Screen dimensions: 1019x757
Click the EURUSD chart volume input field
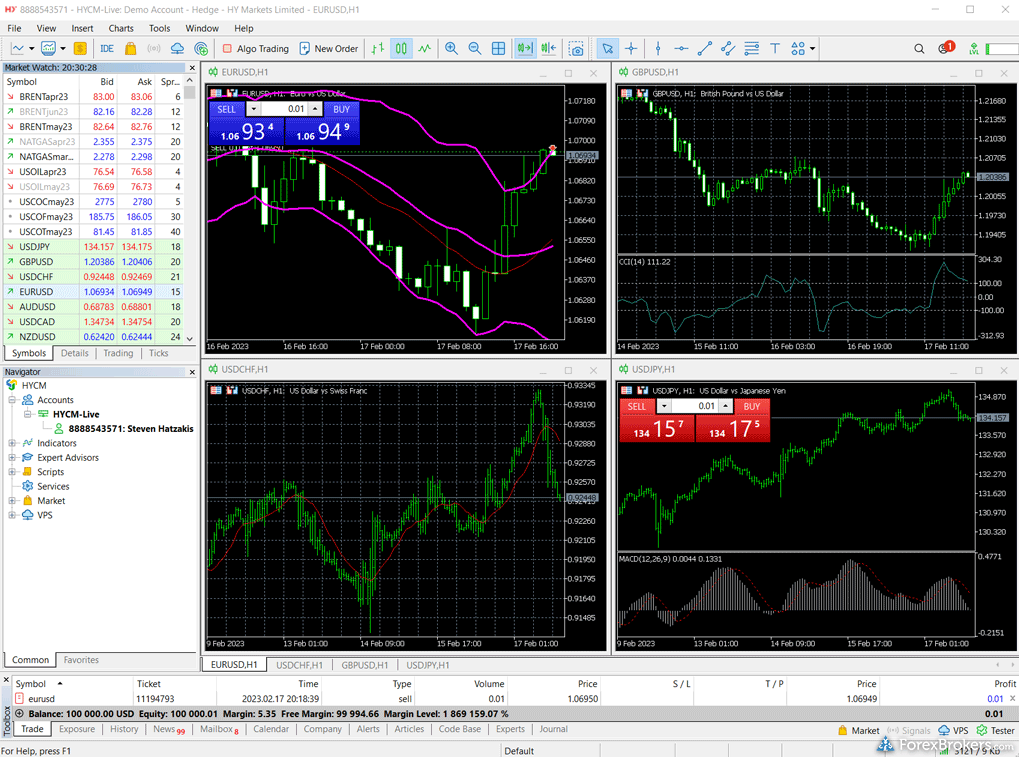(x=284, y=109)
